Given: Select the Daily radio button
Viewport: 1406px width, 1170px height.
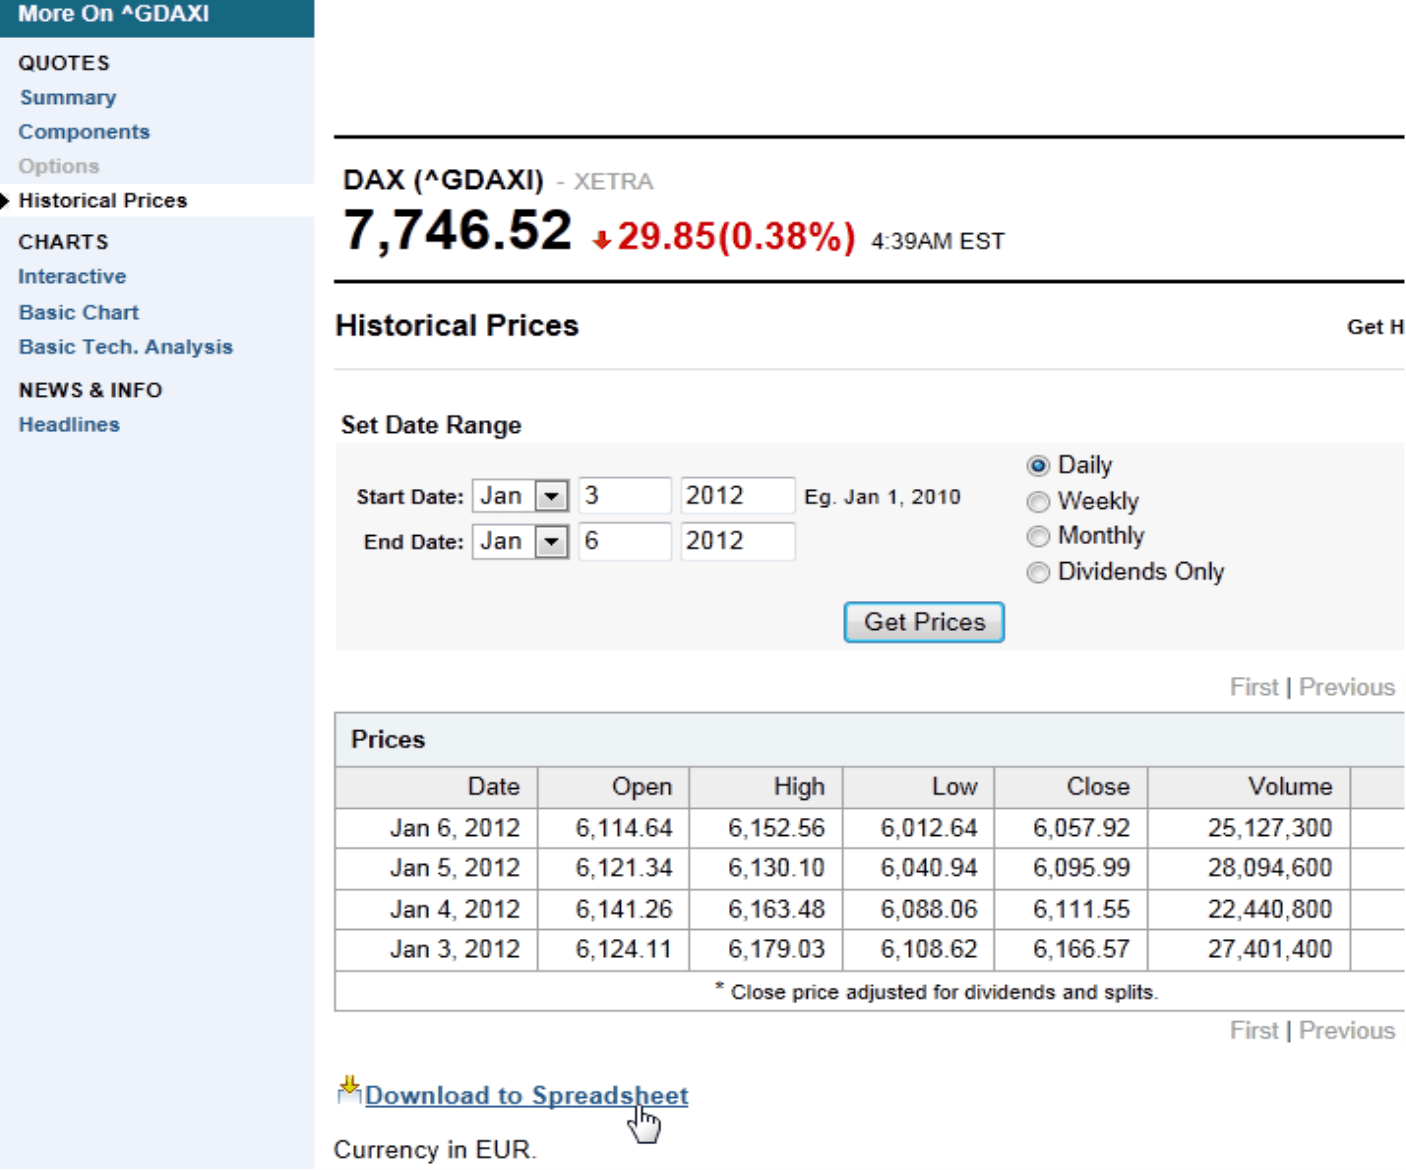Looking at the screenshot, I should (1038, 466).
